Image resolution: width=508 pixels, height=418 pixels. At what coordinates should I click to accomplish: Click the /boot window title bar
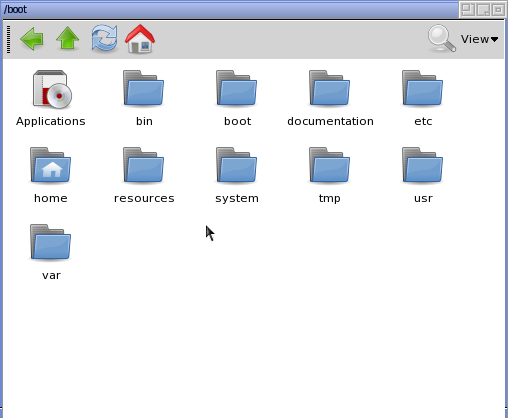[230, 9]
